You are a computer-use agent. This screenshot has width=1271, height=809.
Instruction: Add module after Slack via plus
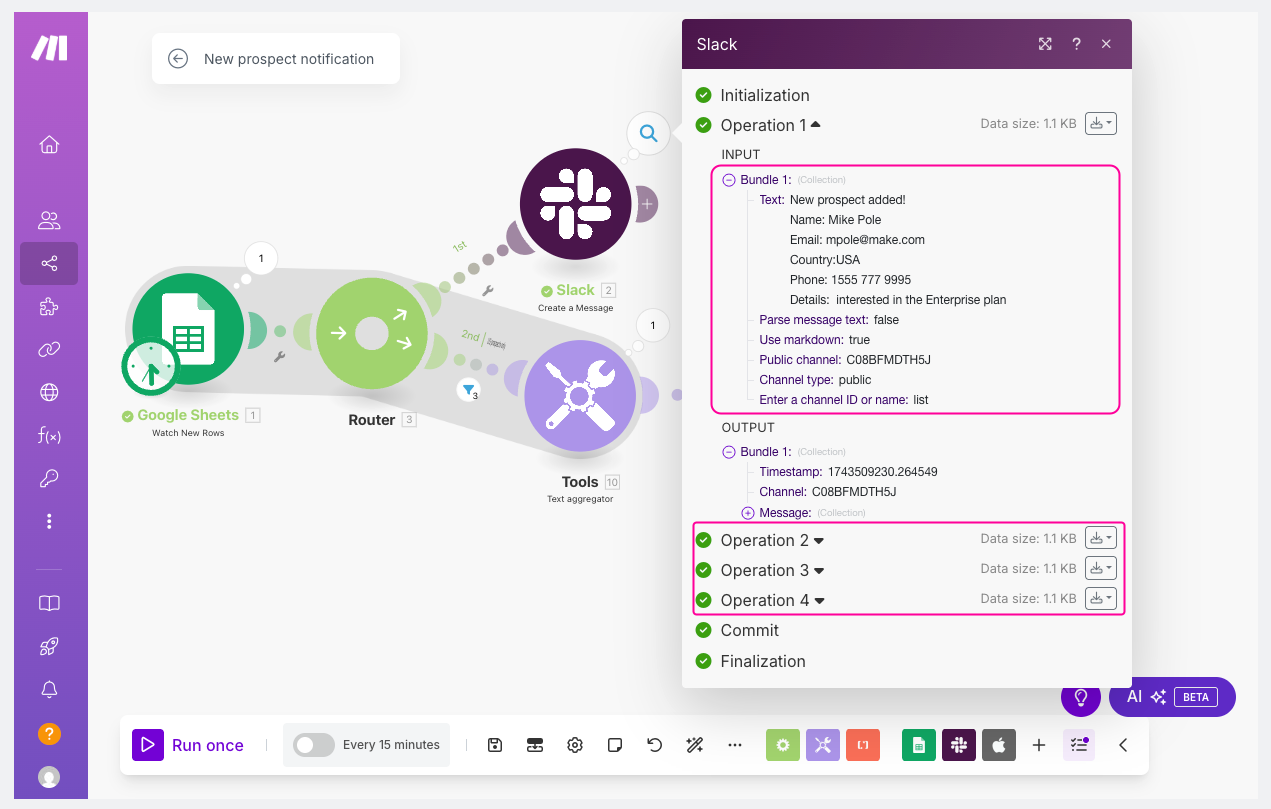tap(647, 203)
